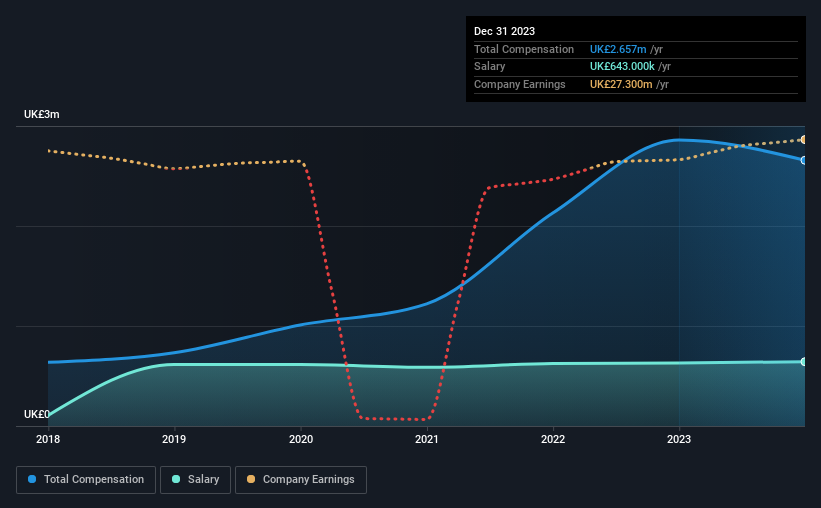Viewport: 821px width, 508px height.
Task: Click the Total Compensation tooltip row label
Action: pyautogui.click(x=524, y=49)
